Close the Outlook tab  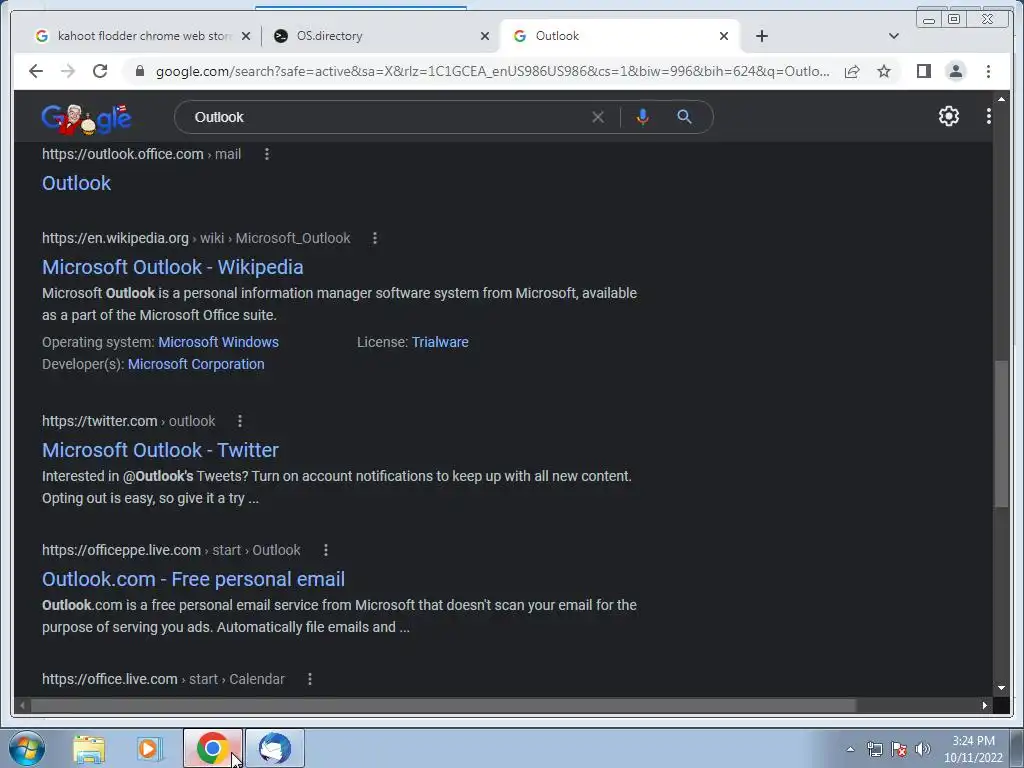tap(724, 36)
